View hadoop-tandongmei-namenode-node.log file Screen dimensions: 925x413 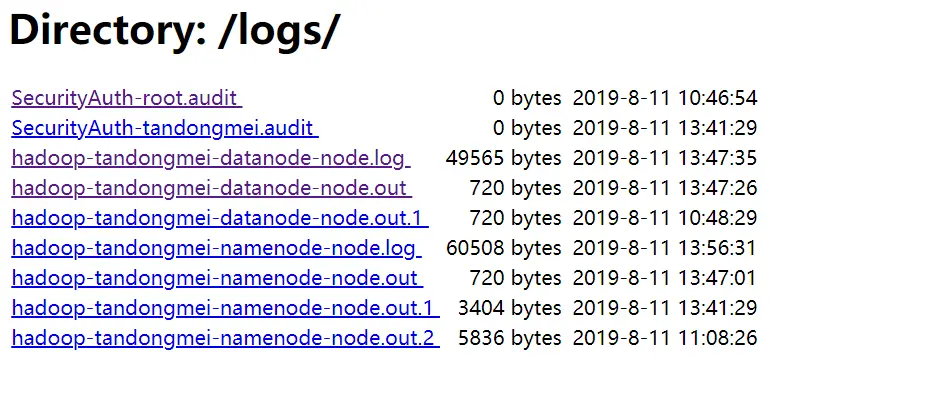click(215, 248)
